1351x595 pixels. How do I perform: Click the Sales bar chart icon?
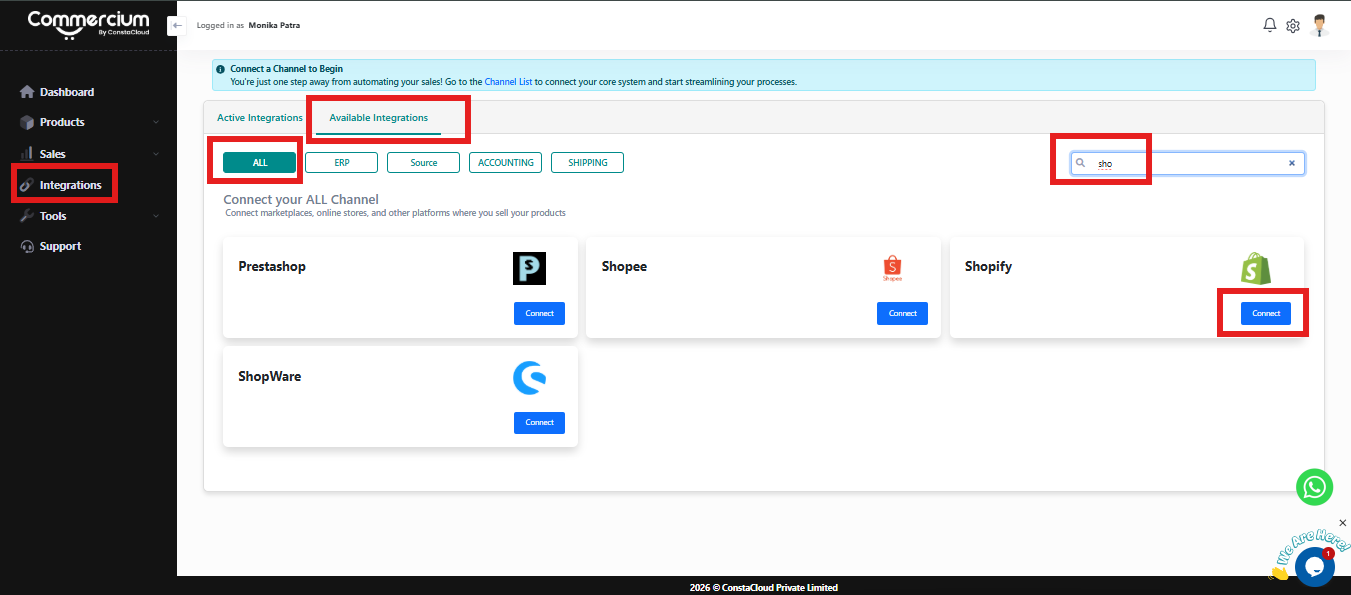[x=27, y=154]
